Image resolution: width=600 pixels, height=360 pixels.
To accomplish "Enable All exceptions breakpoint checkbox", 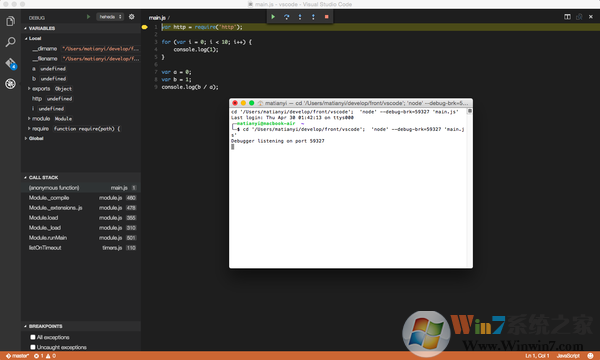I will coord(33,337).
